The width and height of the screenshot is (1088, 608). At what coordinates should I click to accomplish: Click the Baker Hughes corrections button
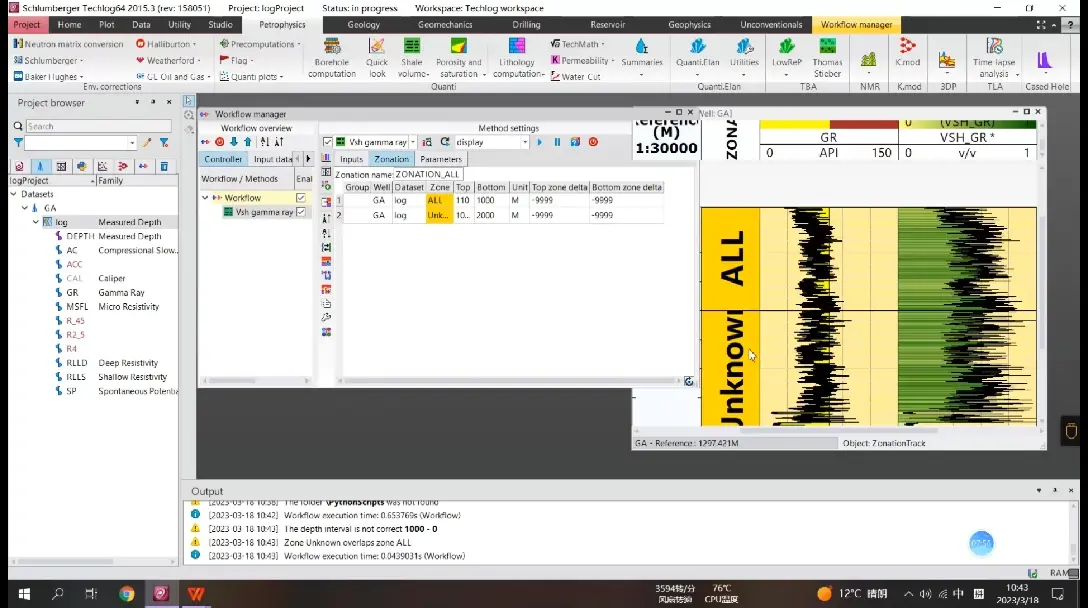(x=49, y=76)
